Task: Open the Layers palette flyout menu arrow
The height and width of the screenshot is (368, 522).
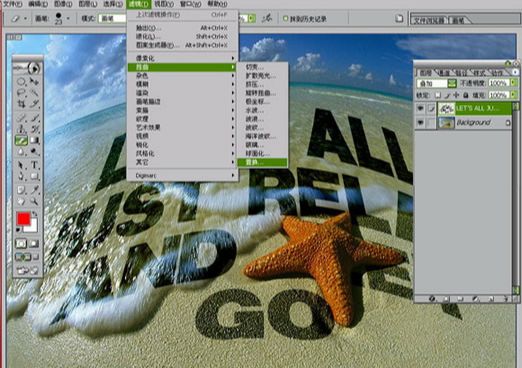Action: click(515, 72)
